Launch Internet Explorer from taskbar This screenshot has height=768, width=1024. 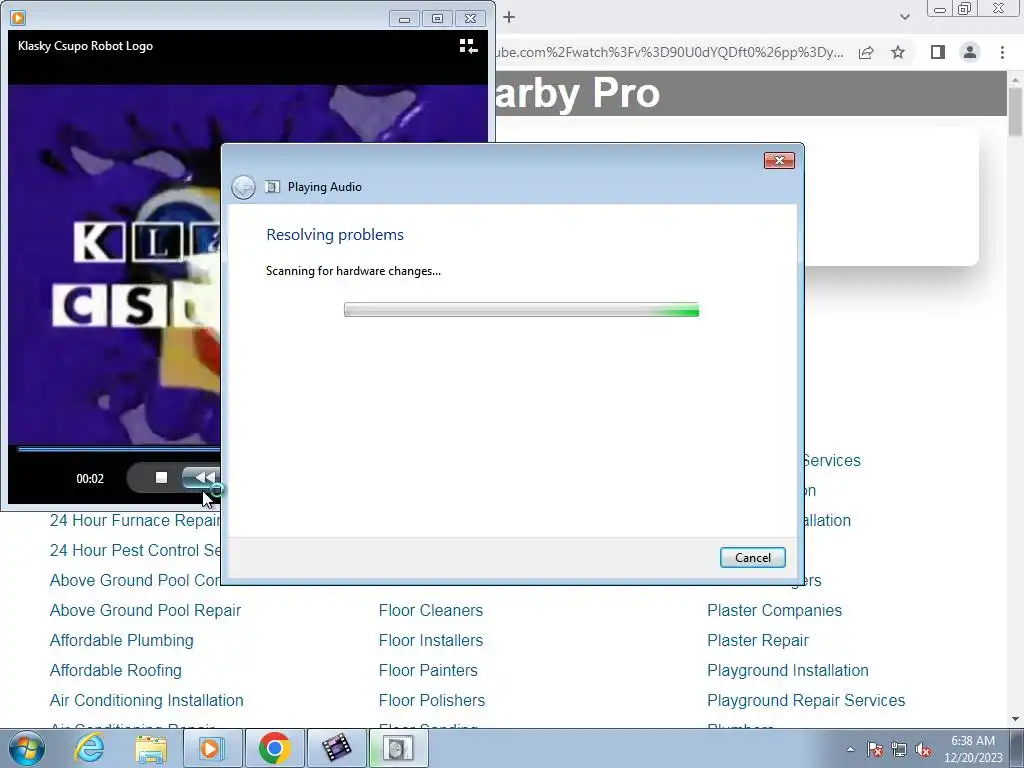pos(89,748)
